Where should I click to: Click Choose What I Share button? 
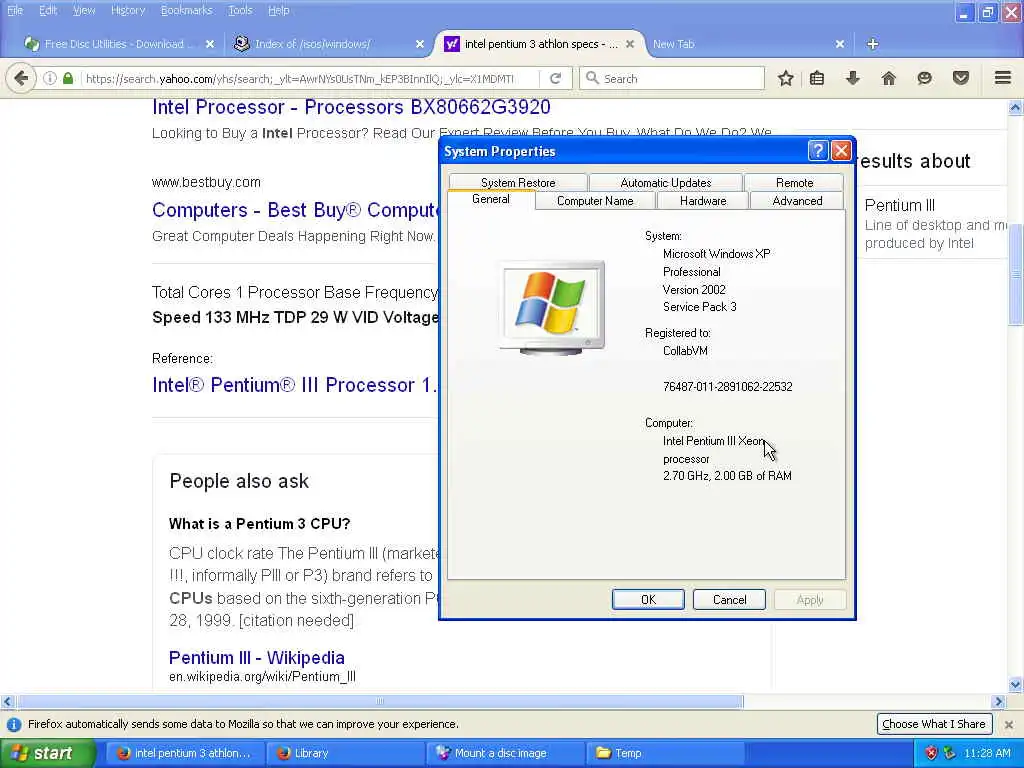tap(933, 724)
